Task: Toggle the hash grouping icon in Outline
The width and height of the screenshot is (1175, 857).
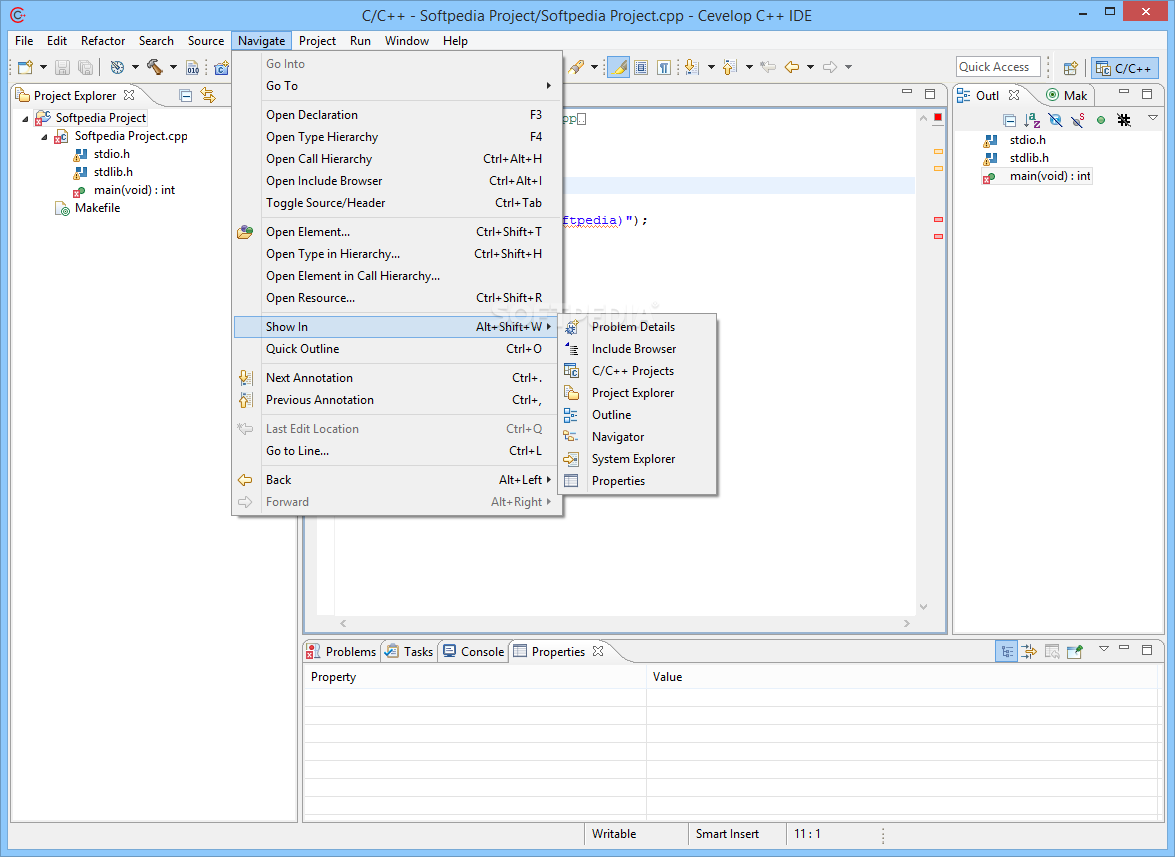Action: pos(1123,120)
